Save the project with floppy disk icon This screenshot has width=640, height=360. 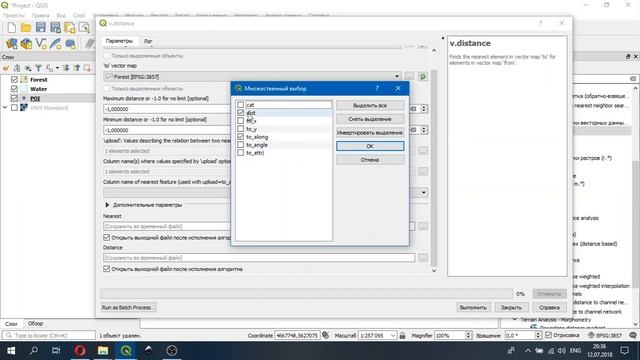(40, 28)
